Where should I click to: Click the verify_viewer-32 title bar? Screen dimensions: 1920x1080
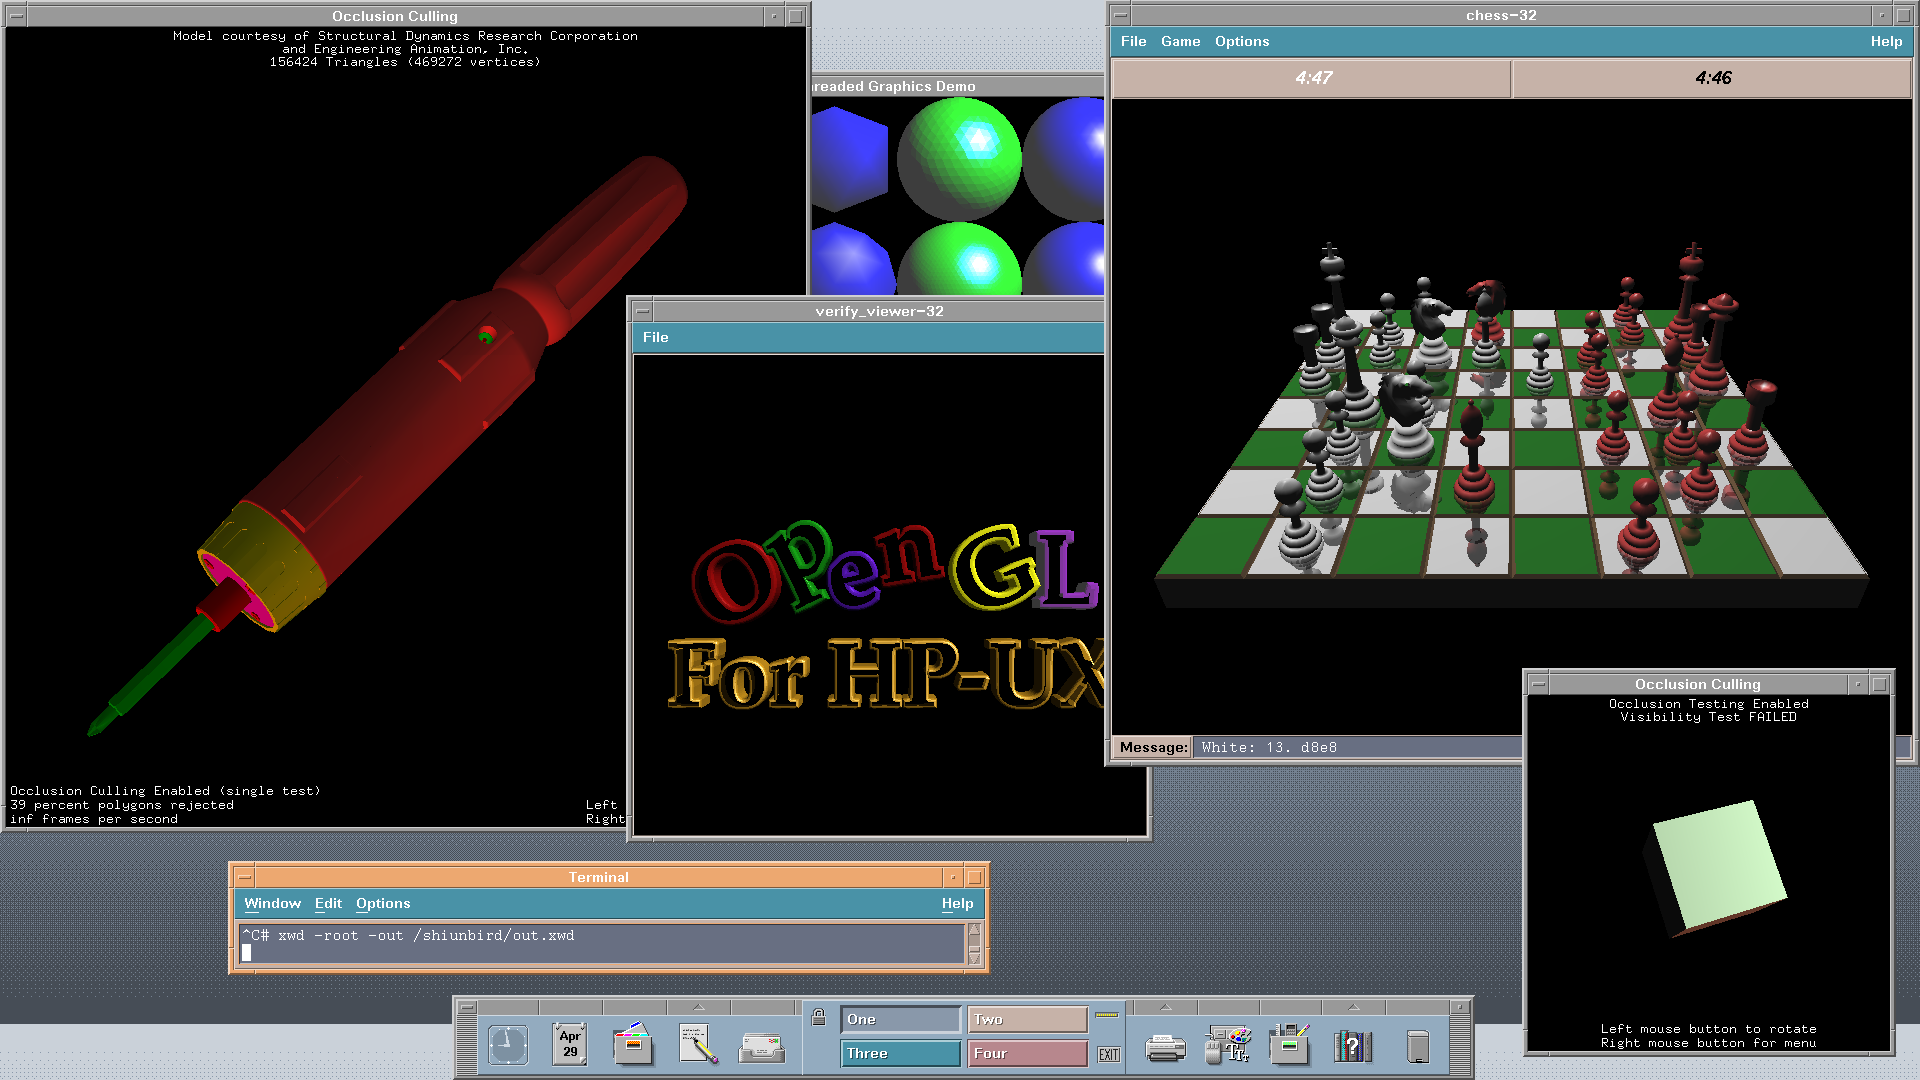coord(879,311)
